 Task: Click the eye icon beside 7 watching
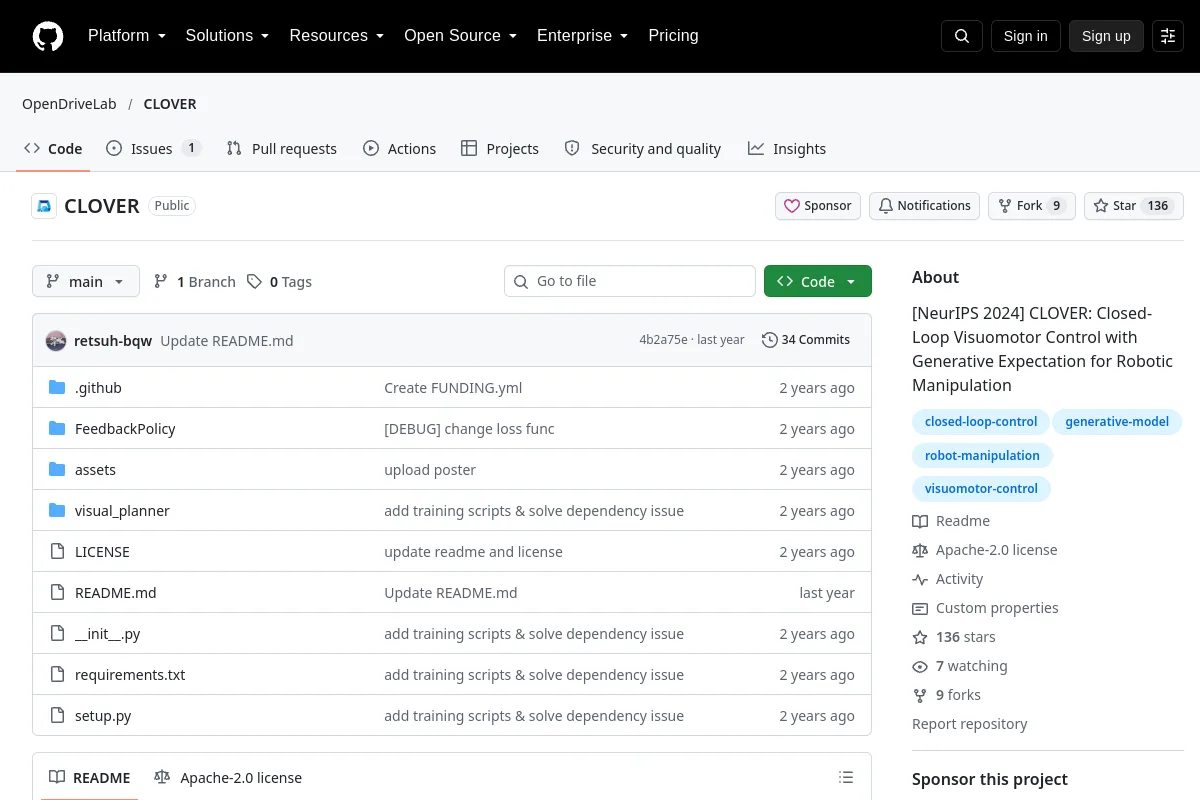(920, 666)
